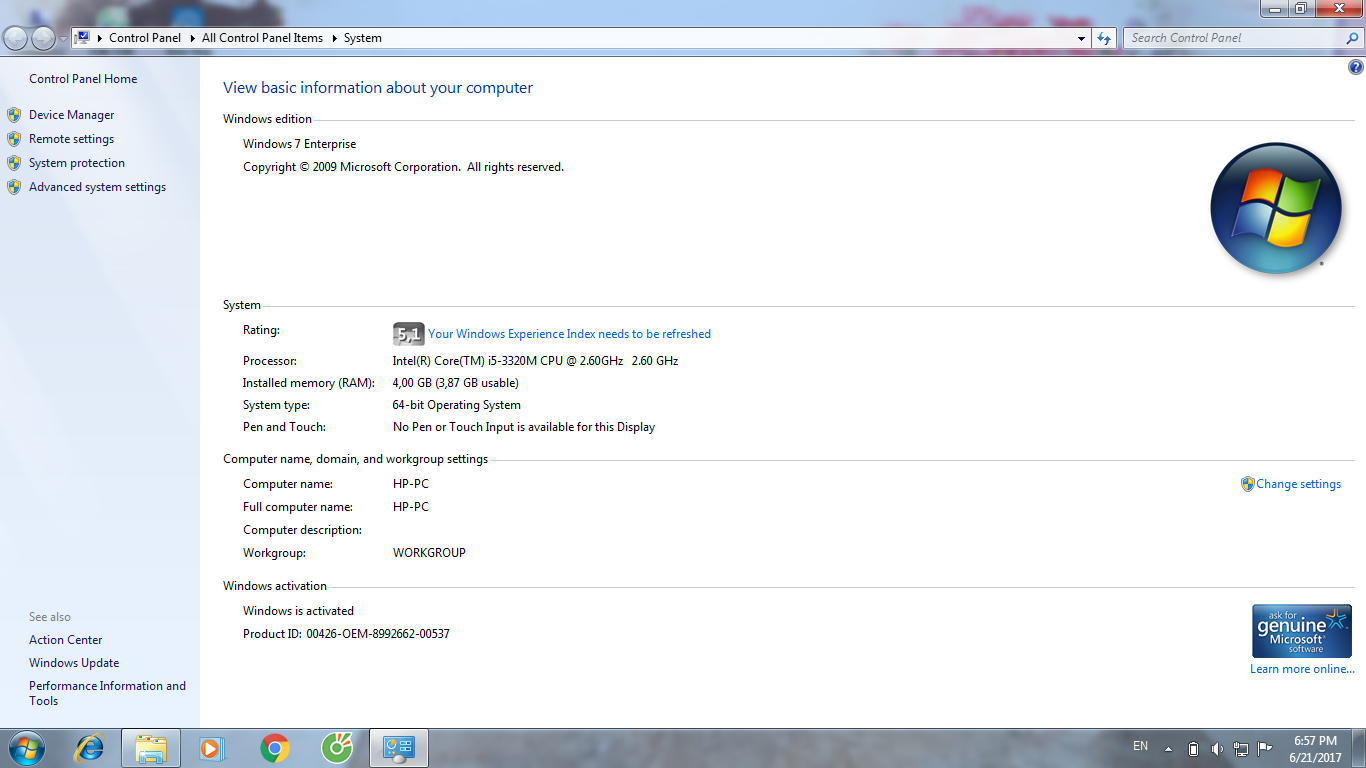Click the shield icon next to Change settings
1366x768 pixels.
tap(1247, 484)
